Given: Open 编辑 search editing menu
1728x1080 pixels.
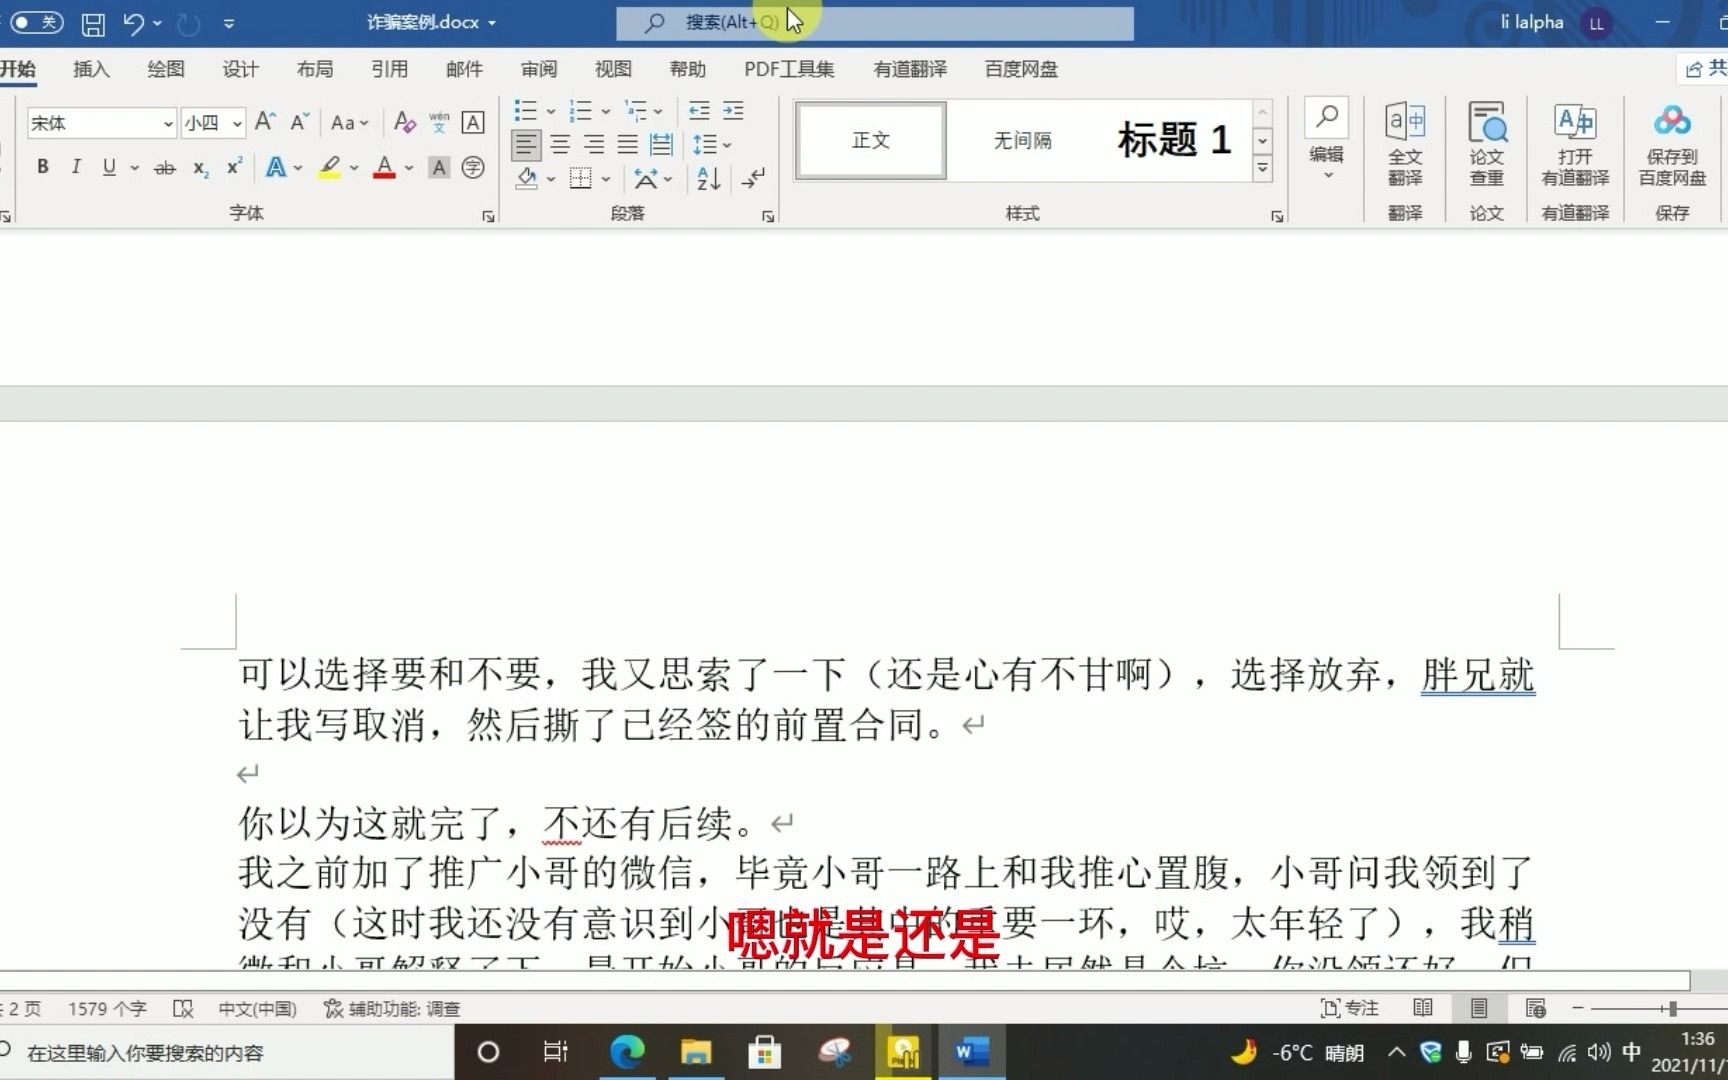Looking at the screenshot, I should [x=1327, y=140].
